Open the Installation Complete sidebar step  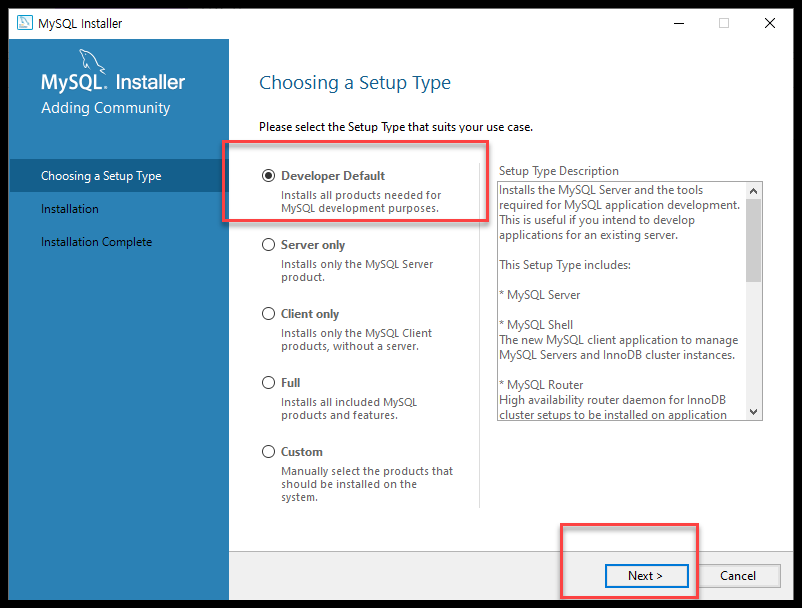96,242
